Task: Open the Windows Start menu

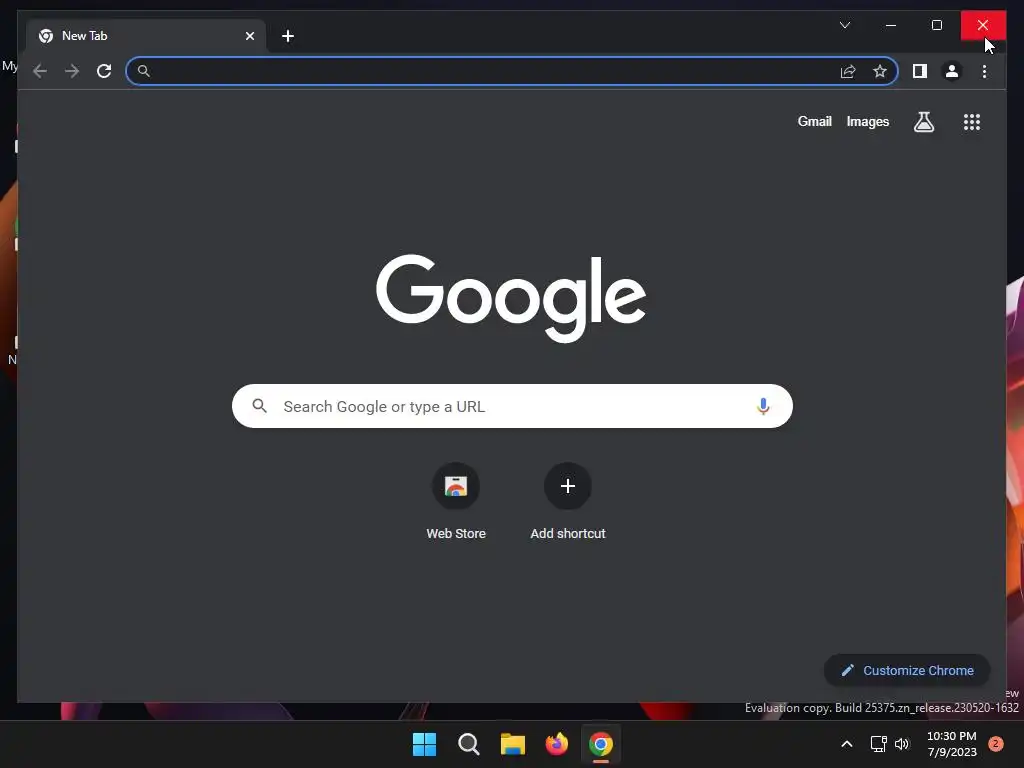Action: [x=424, y=744]
